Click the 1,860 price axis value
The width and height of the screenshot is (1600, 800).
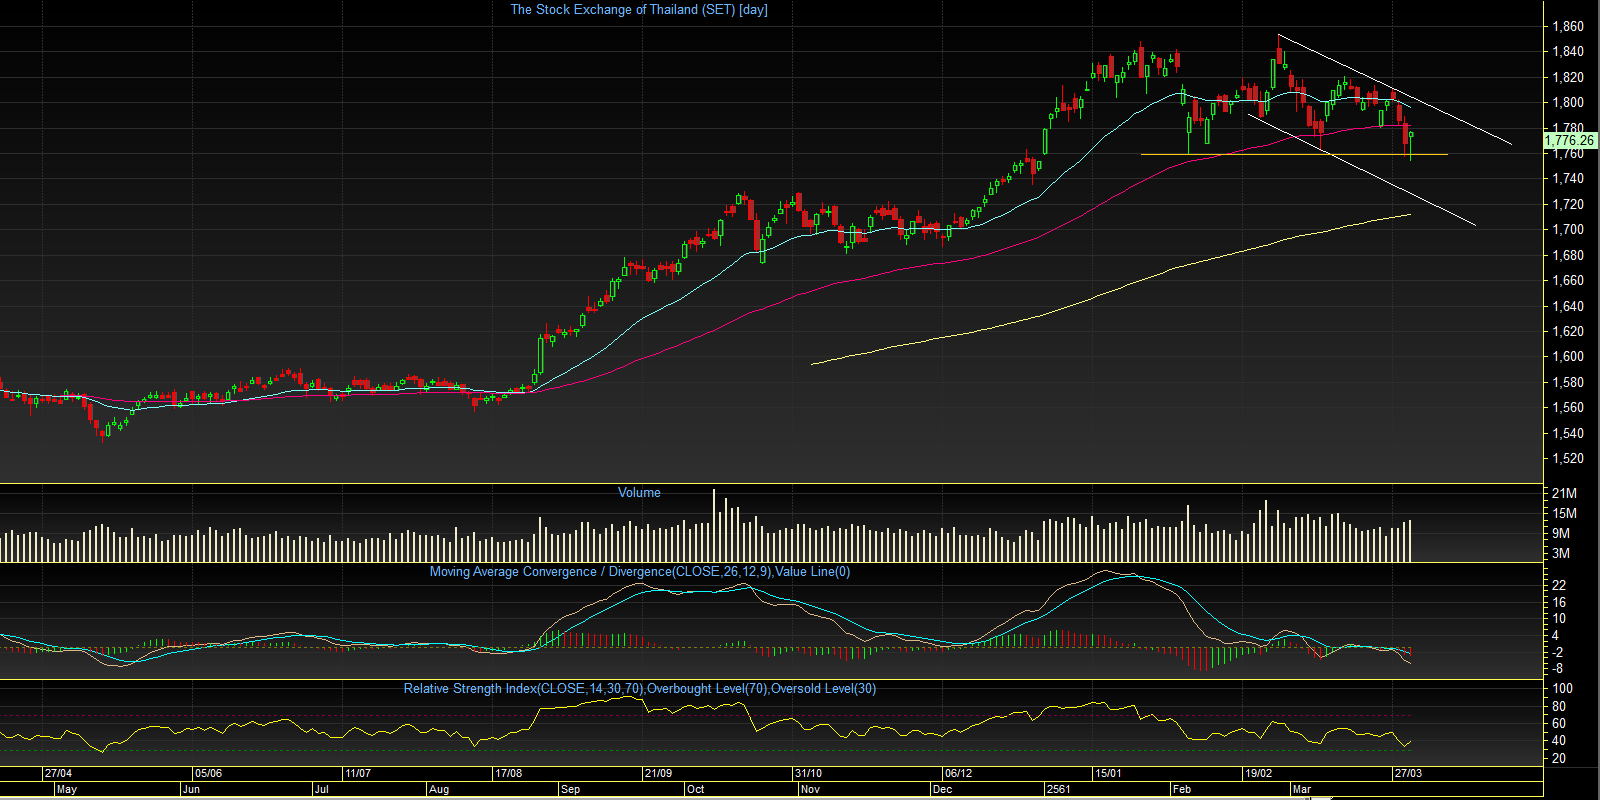pos(1567,26)
